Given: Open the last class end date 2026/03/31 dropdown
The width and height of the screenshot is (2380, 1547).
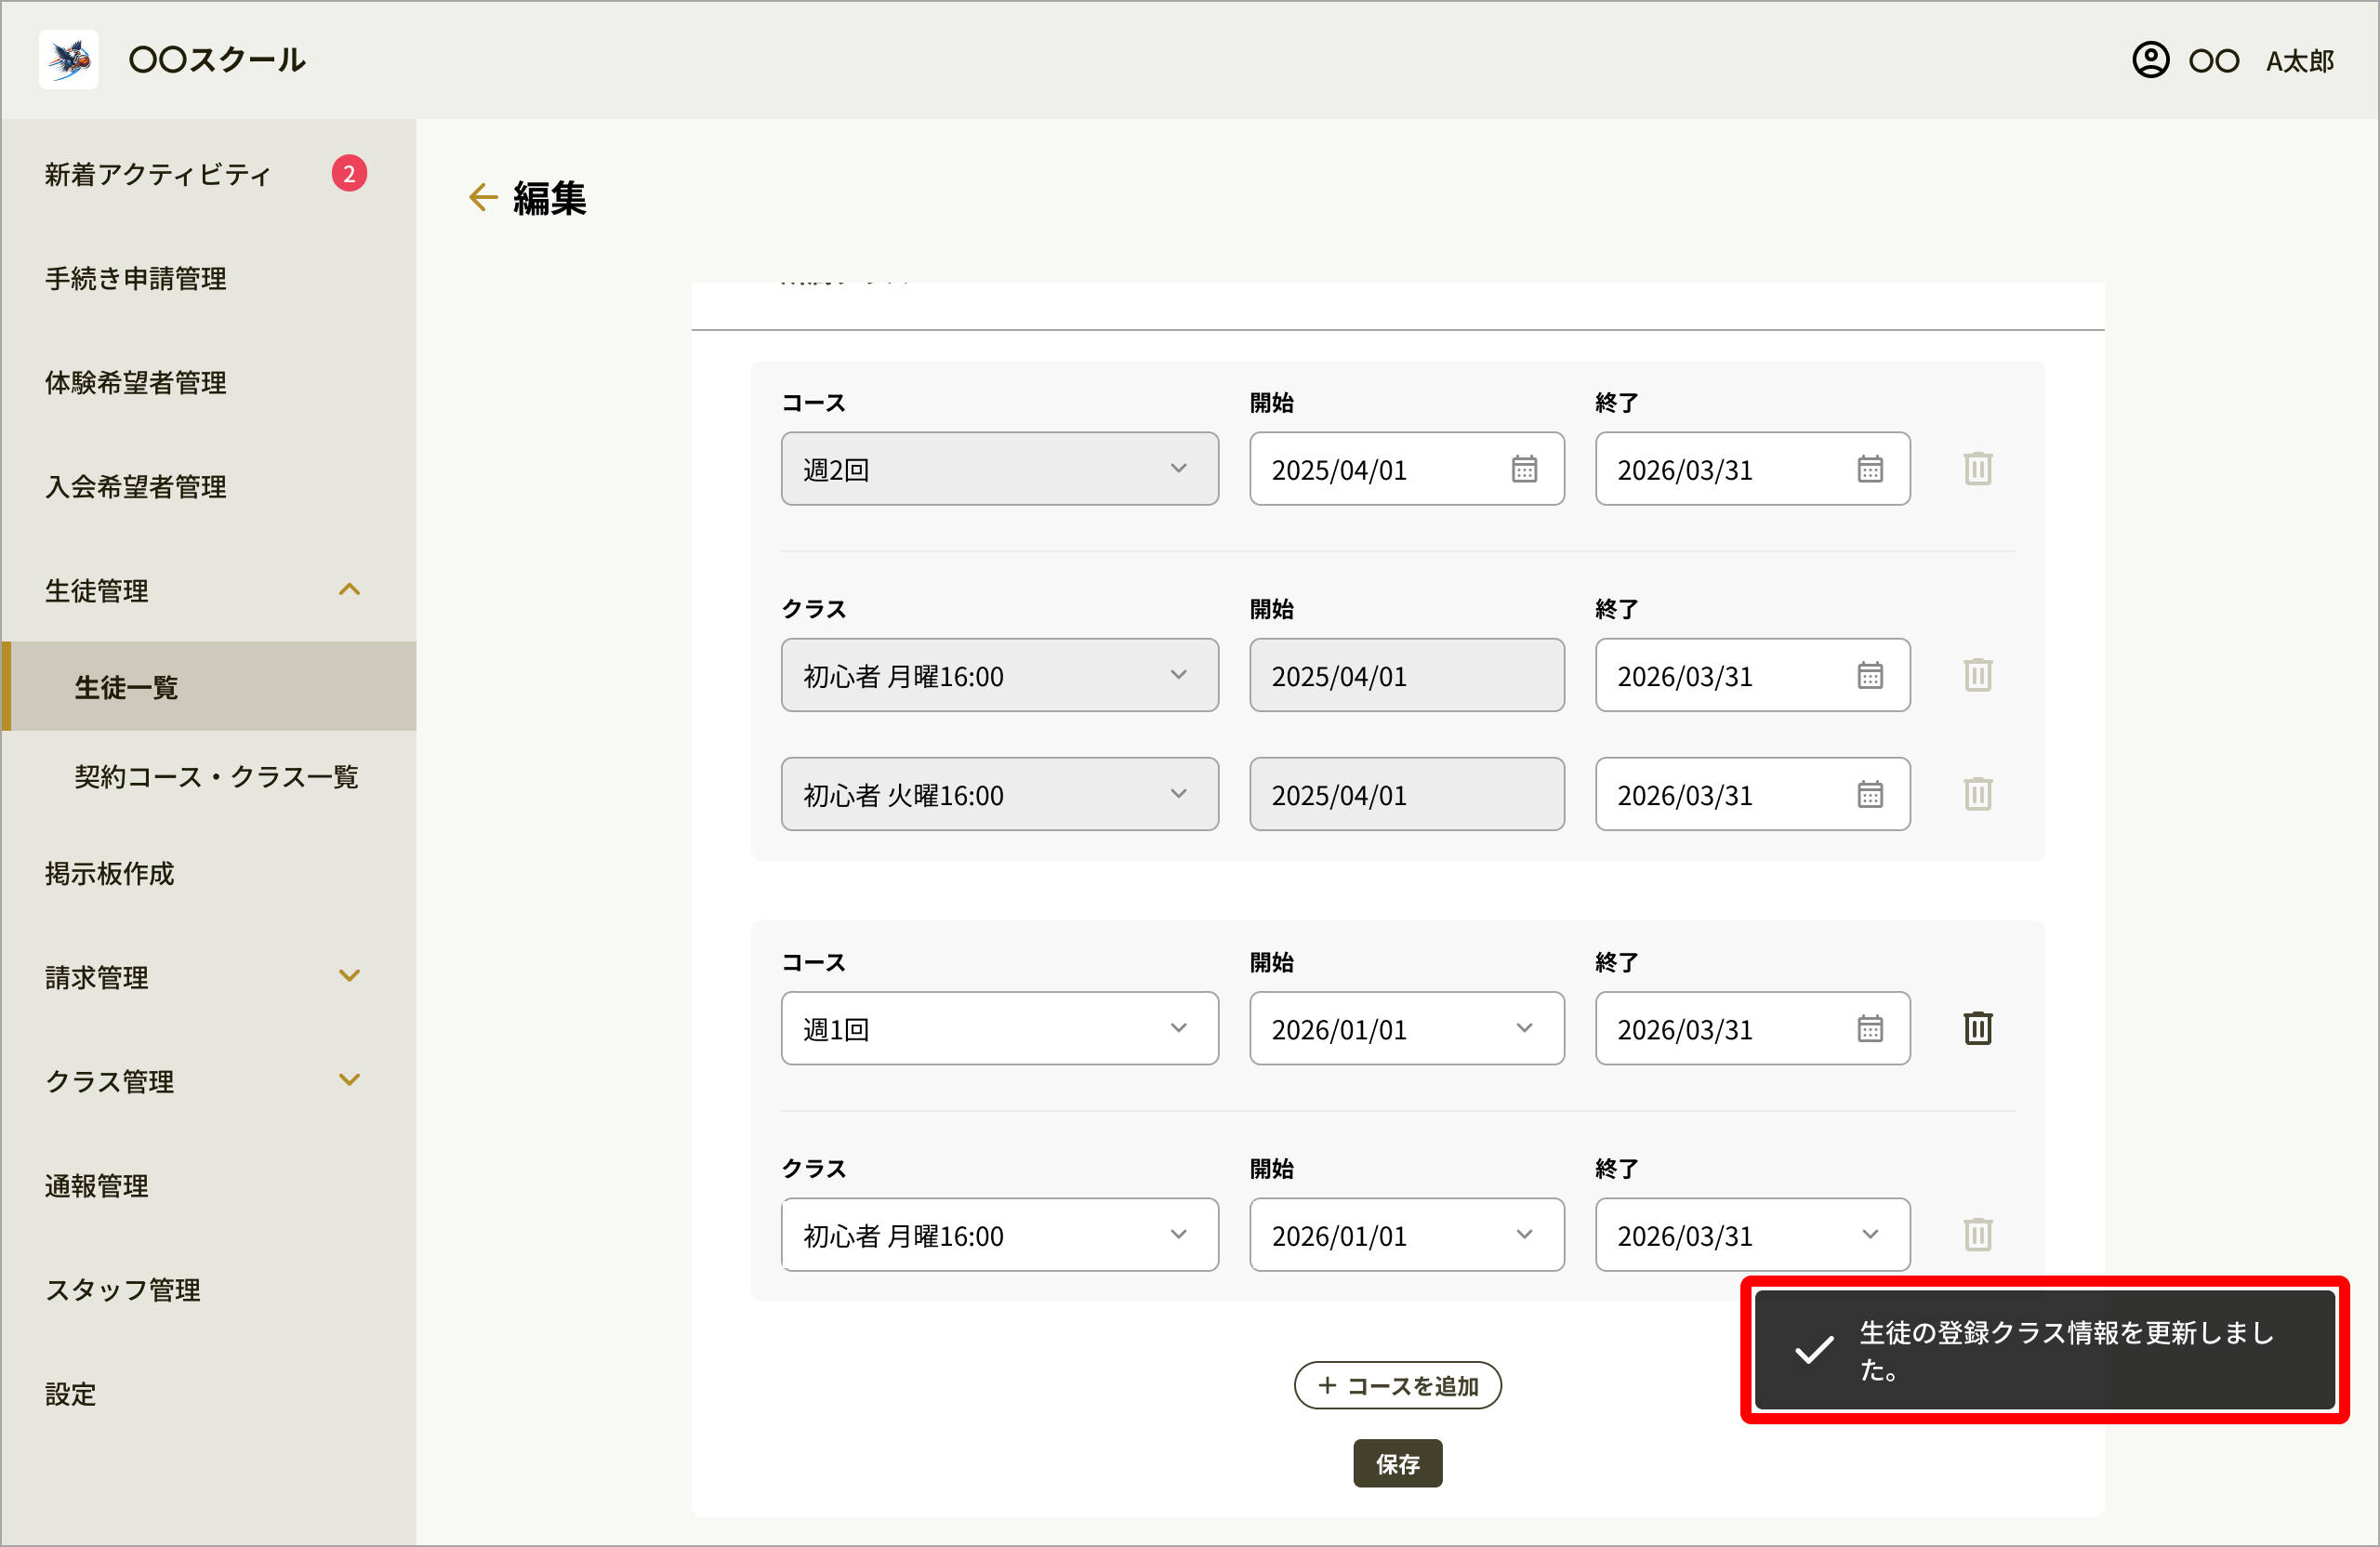Looking at the screenshot, I should coord(1752,1235).
